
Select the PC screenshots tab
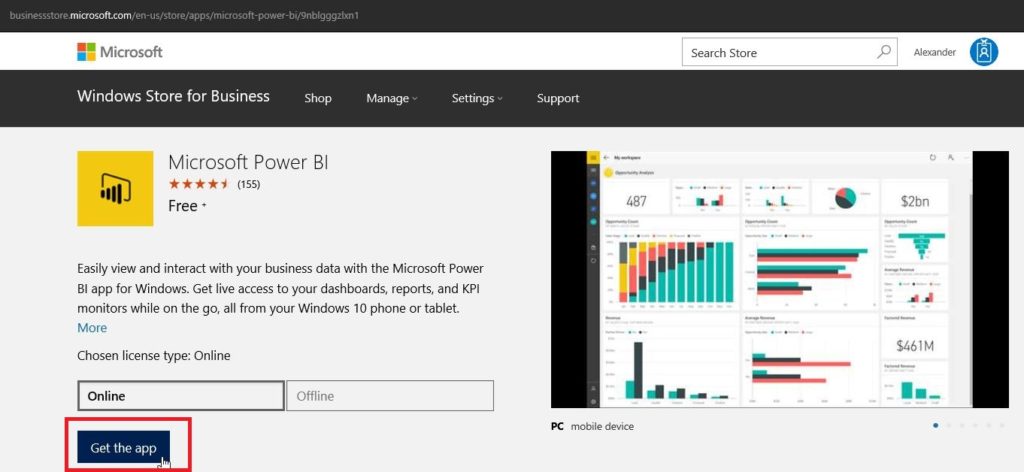tap(557, 426)
